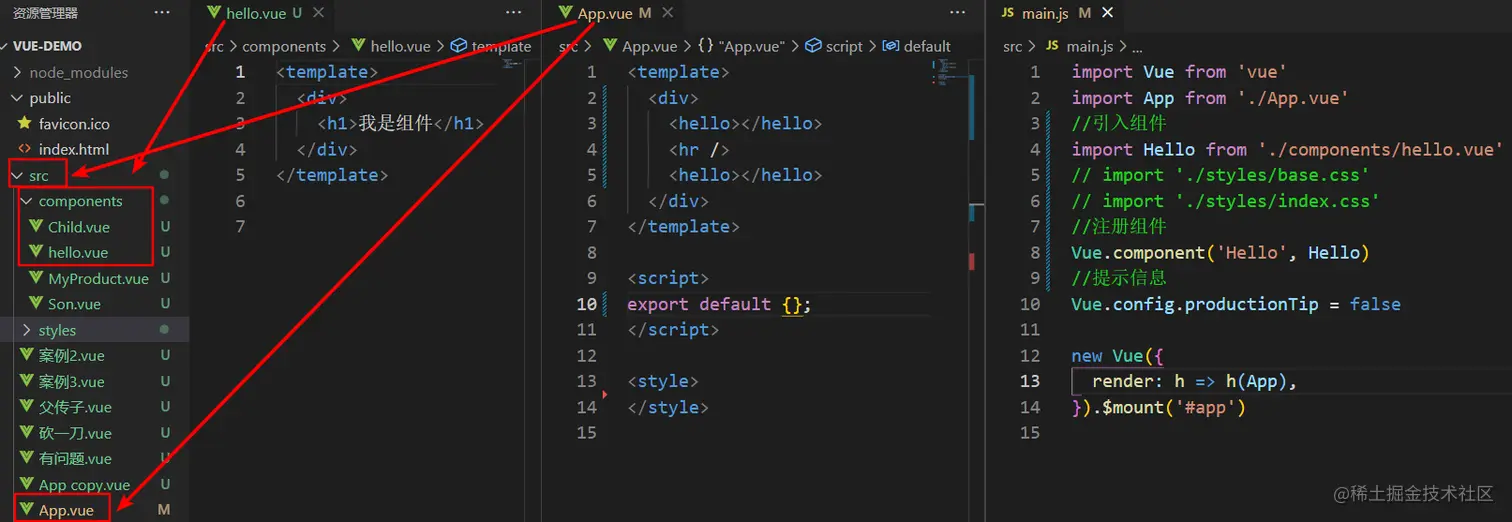Click M status badge beside App.vue in explorer
1512x522 pixels.
point(164,510)
